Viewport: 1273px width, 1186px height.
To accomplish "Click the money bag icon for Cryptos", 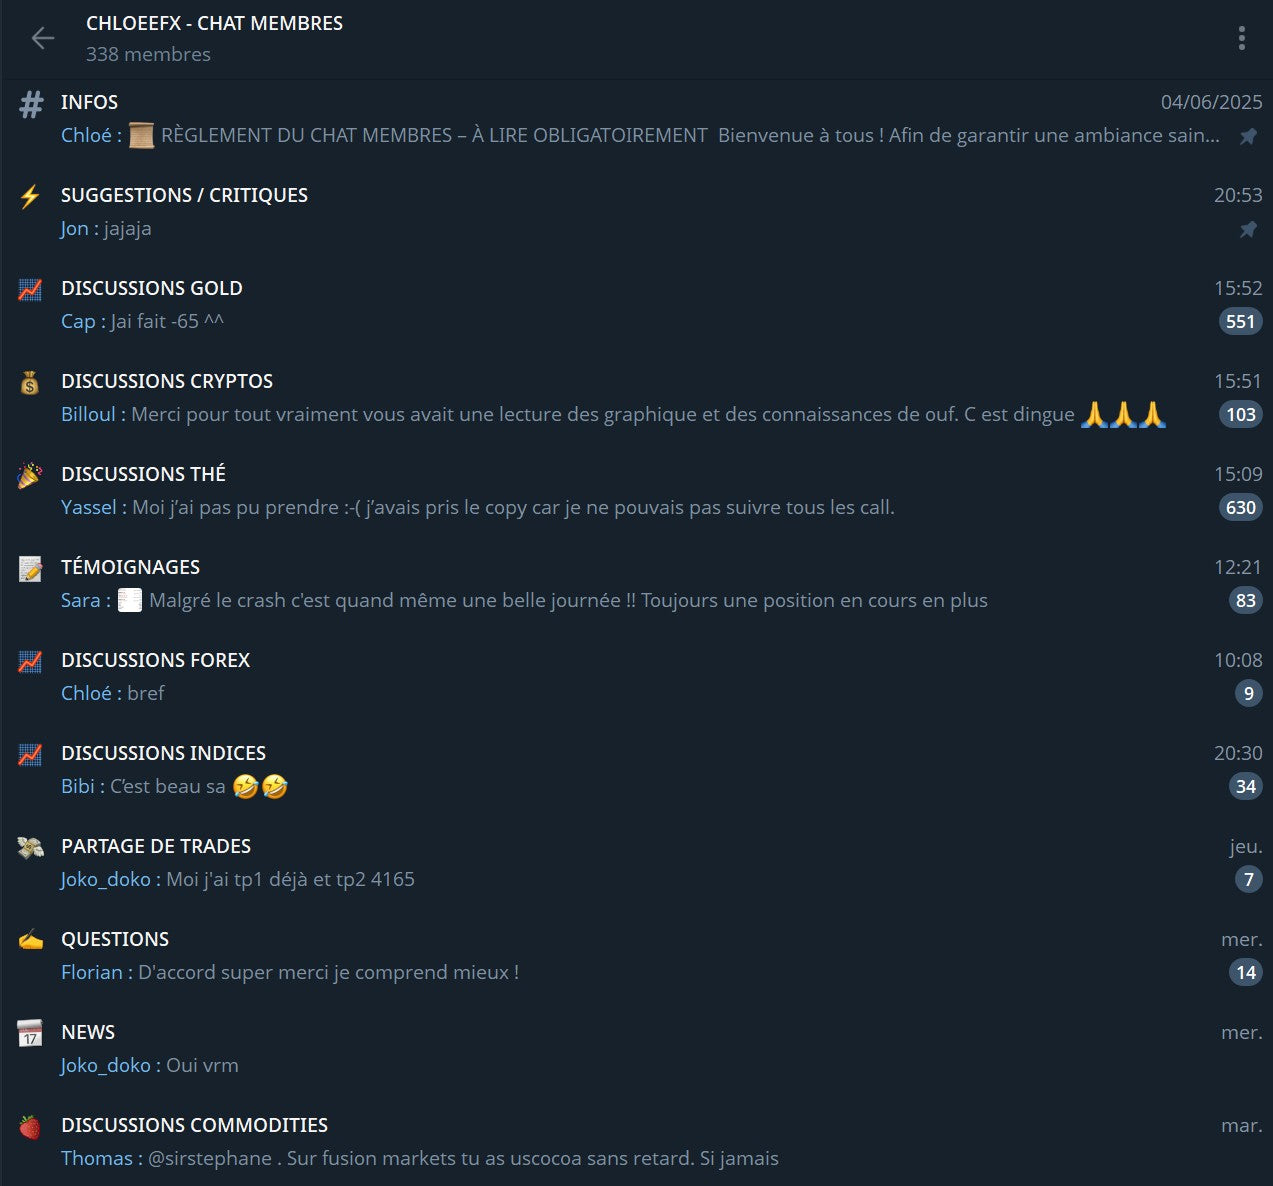I will [x=30, y=382].
